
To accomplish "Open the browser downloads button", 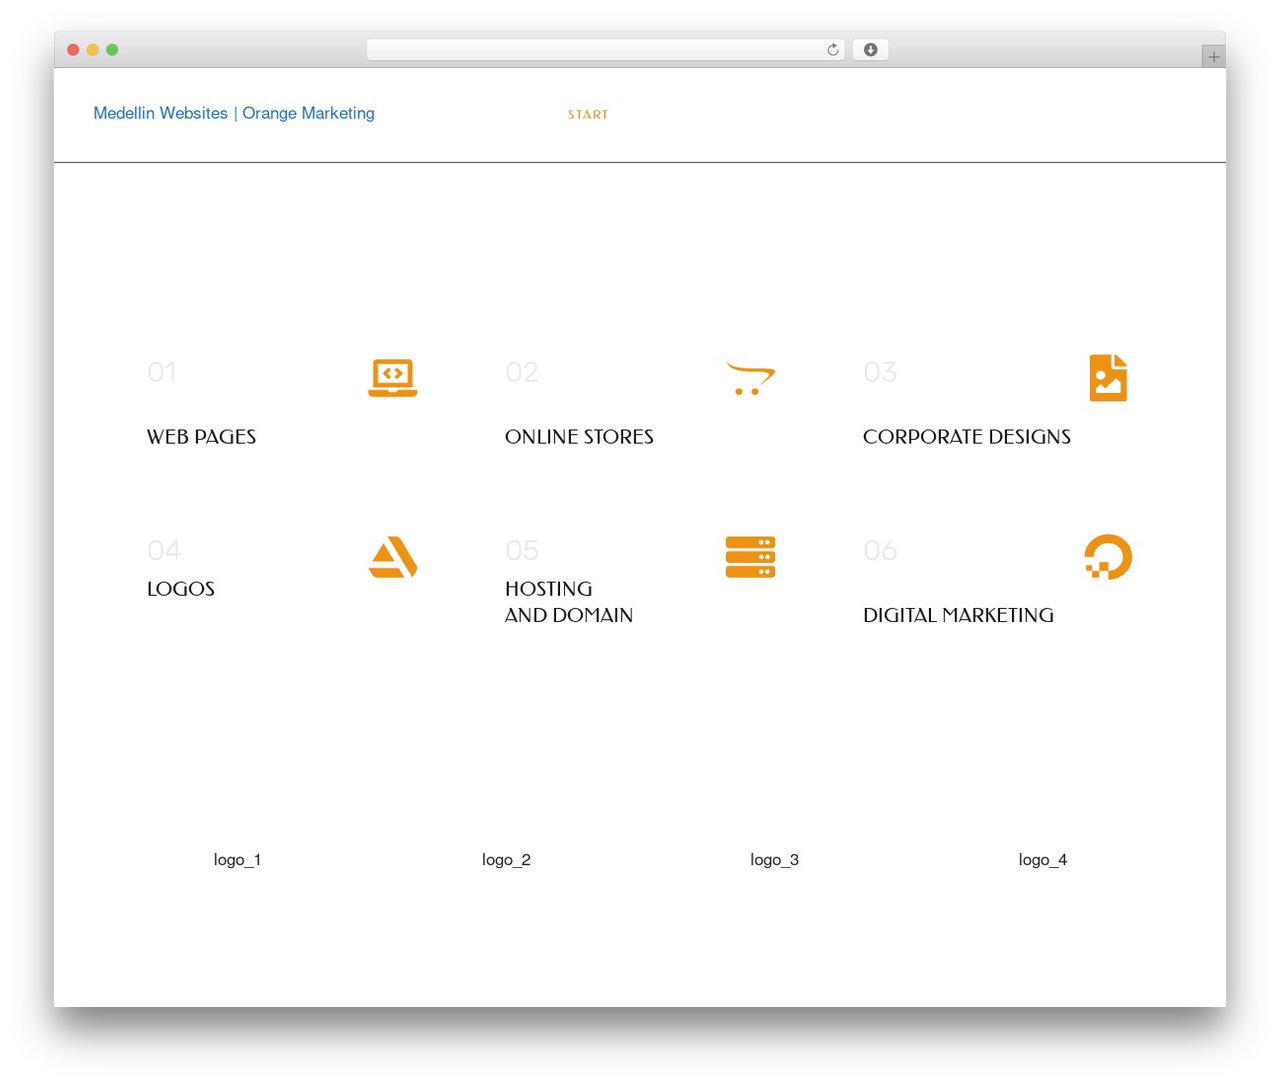I will pyautogui.click(x=870, y=50).
